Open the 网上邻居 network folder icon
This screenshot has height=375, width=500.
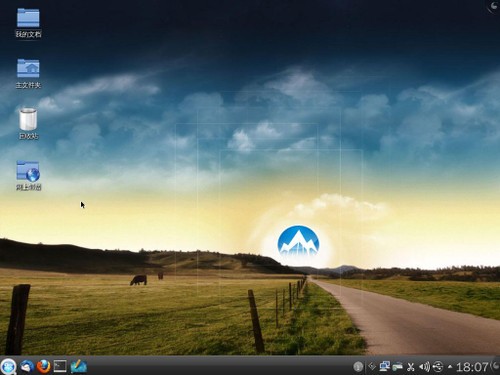28,175
